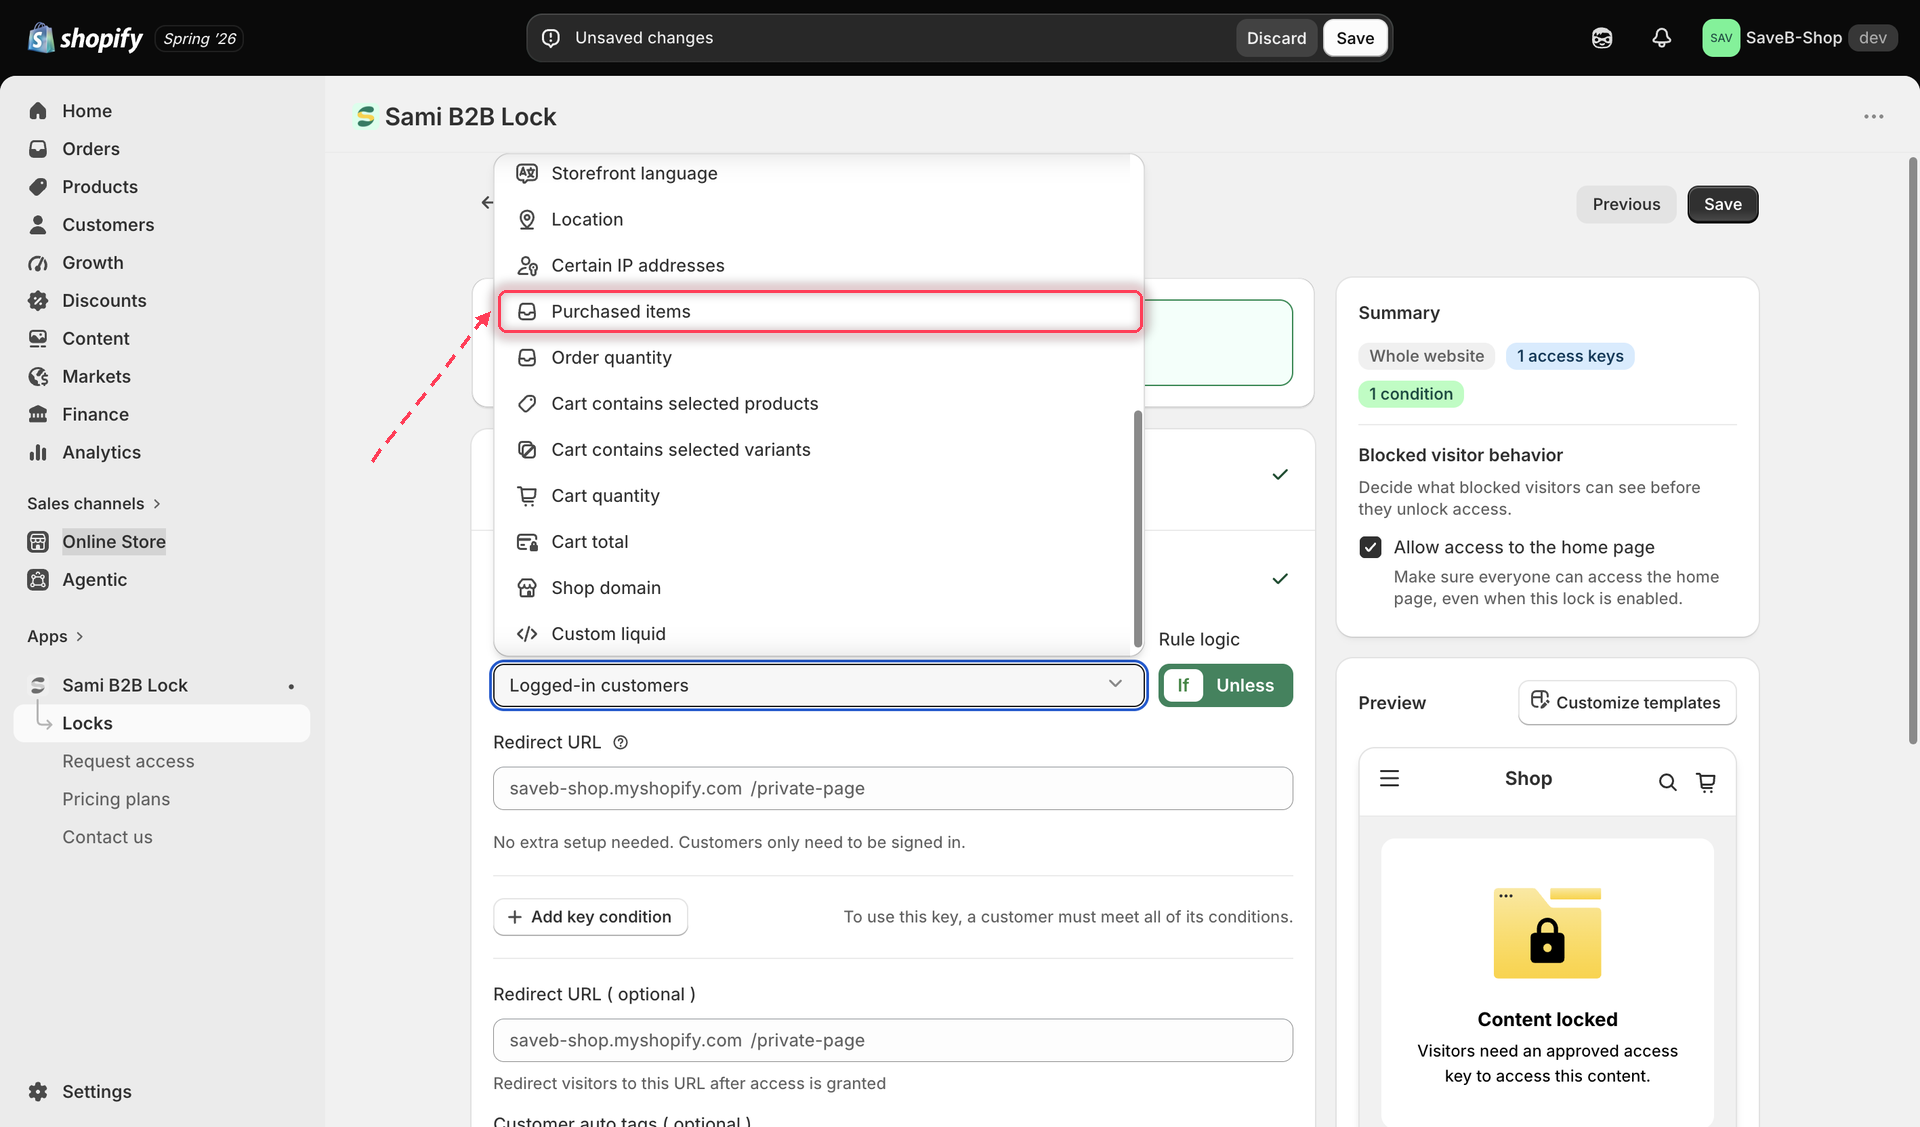The height and width of the screenshot is (1127, 1920).
Task: Open the Shopify logo home link
Action: [86, 38]
